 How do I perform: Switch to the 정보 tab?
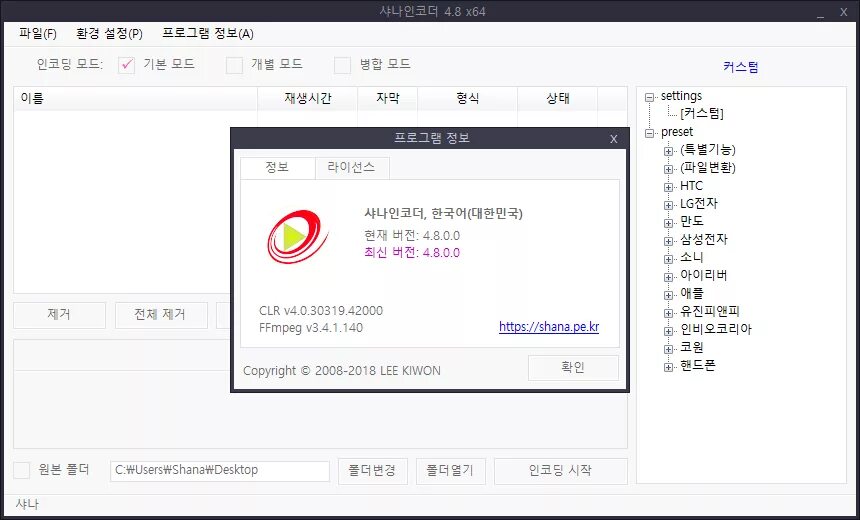(278, 168)
